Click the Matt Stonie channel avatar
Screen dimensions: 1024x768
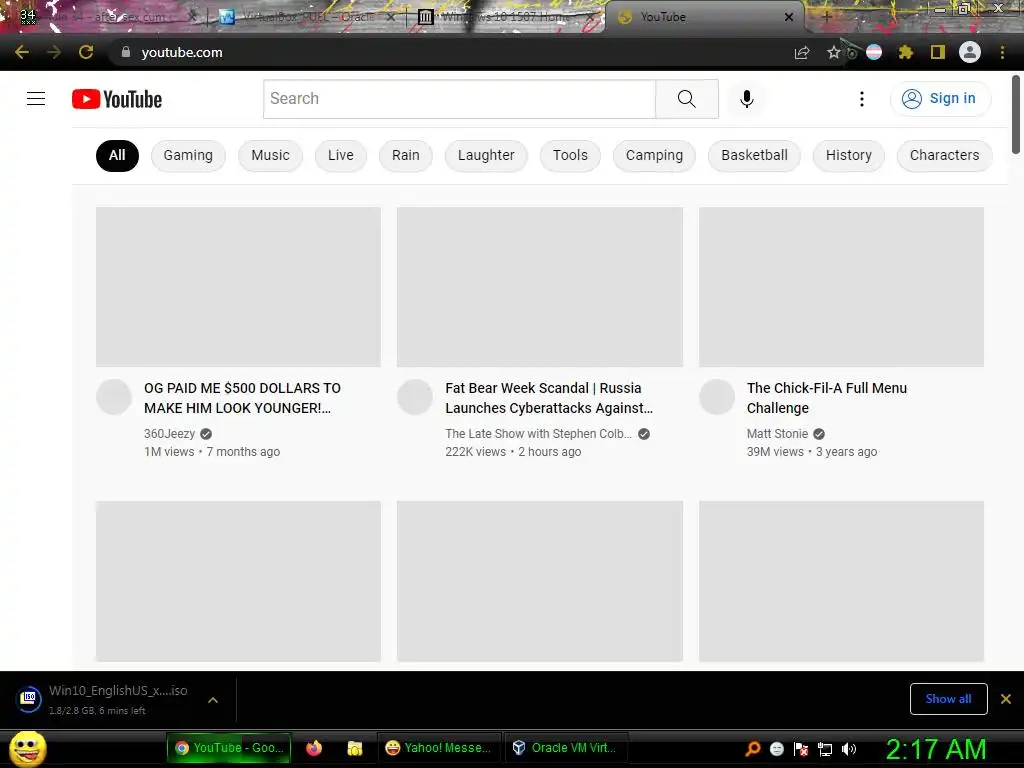point(717,397)
